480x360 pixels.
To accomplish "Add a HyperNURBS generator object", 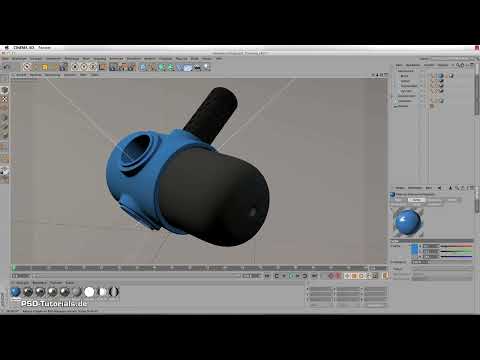I will pos(162,67).
